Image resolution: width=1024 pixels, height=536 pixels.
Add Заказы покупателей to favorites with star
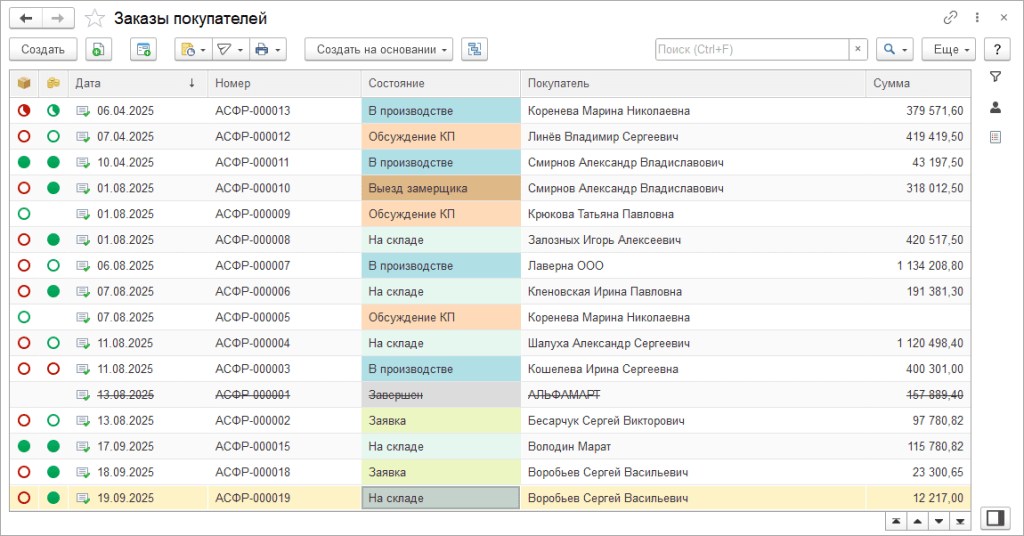[94, 18]
